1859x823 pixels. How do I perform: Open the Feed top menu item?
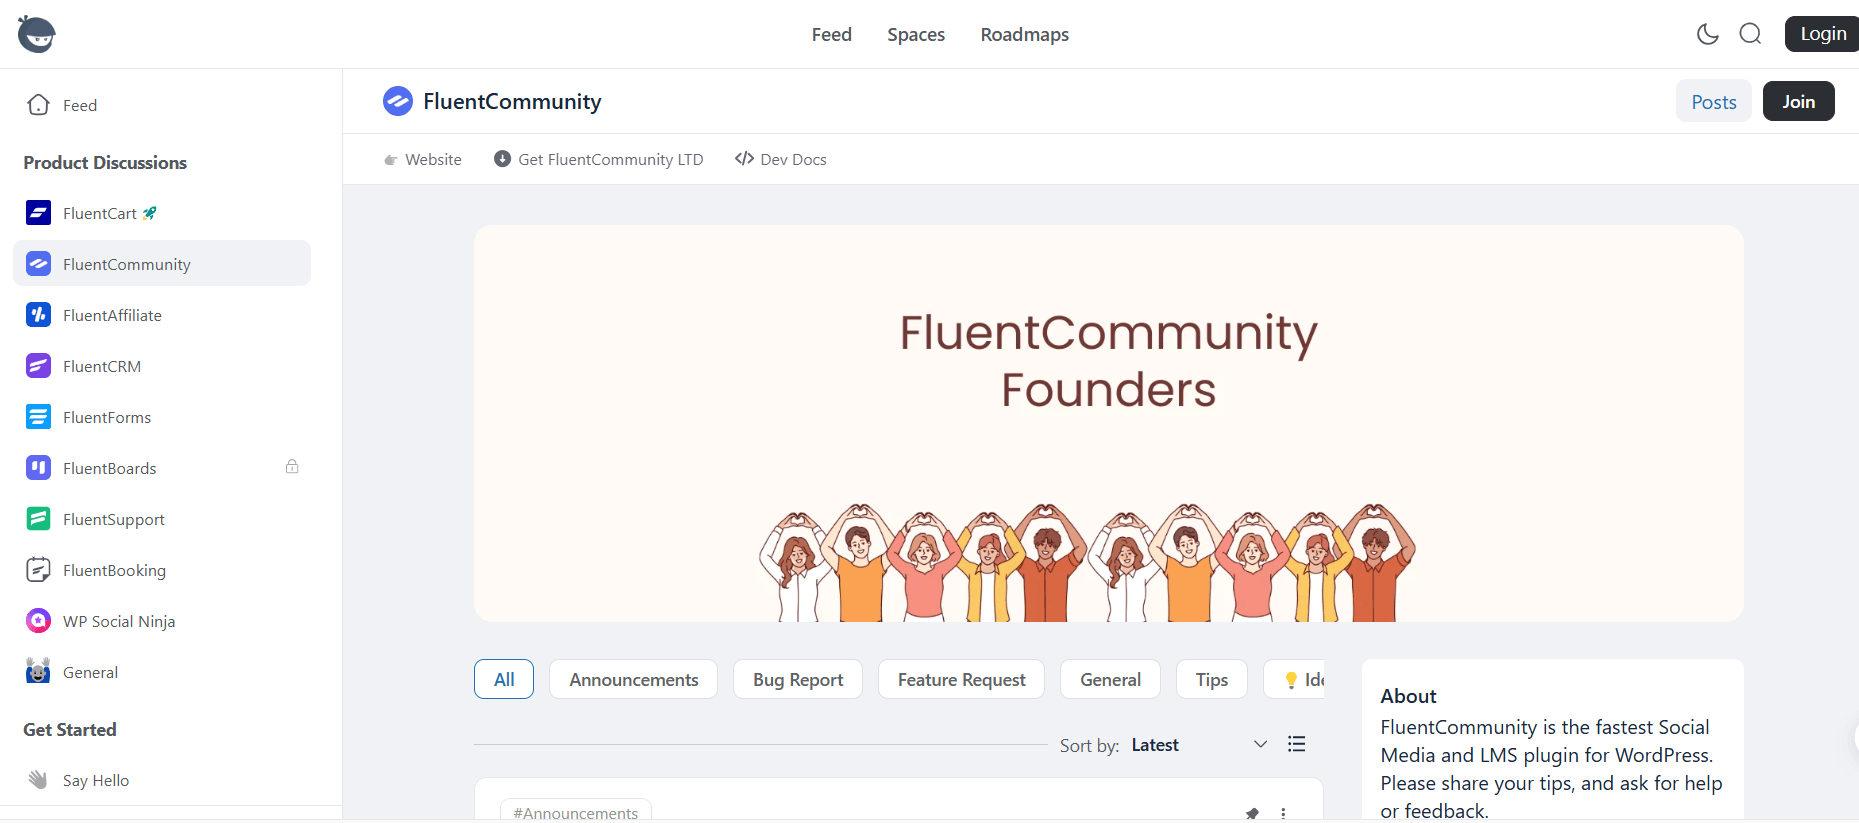point(831,34)
